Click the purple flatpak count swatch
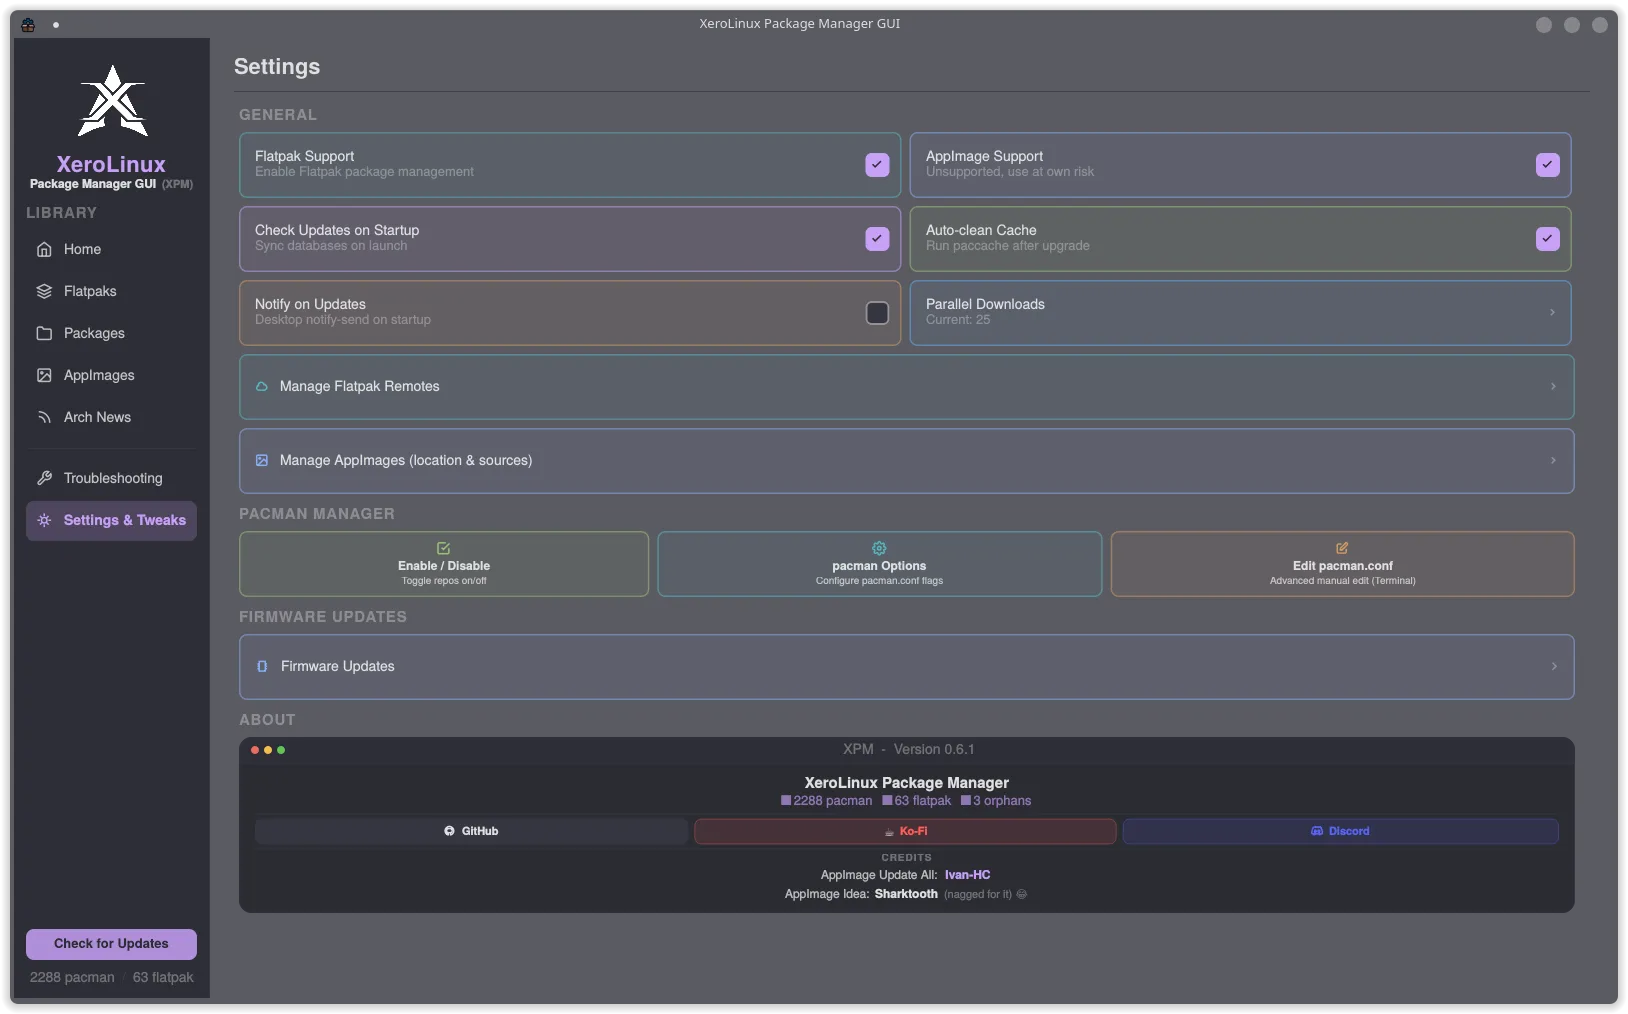This screenshot has width=1628, height=1014. [x=887, y=801]
